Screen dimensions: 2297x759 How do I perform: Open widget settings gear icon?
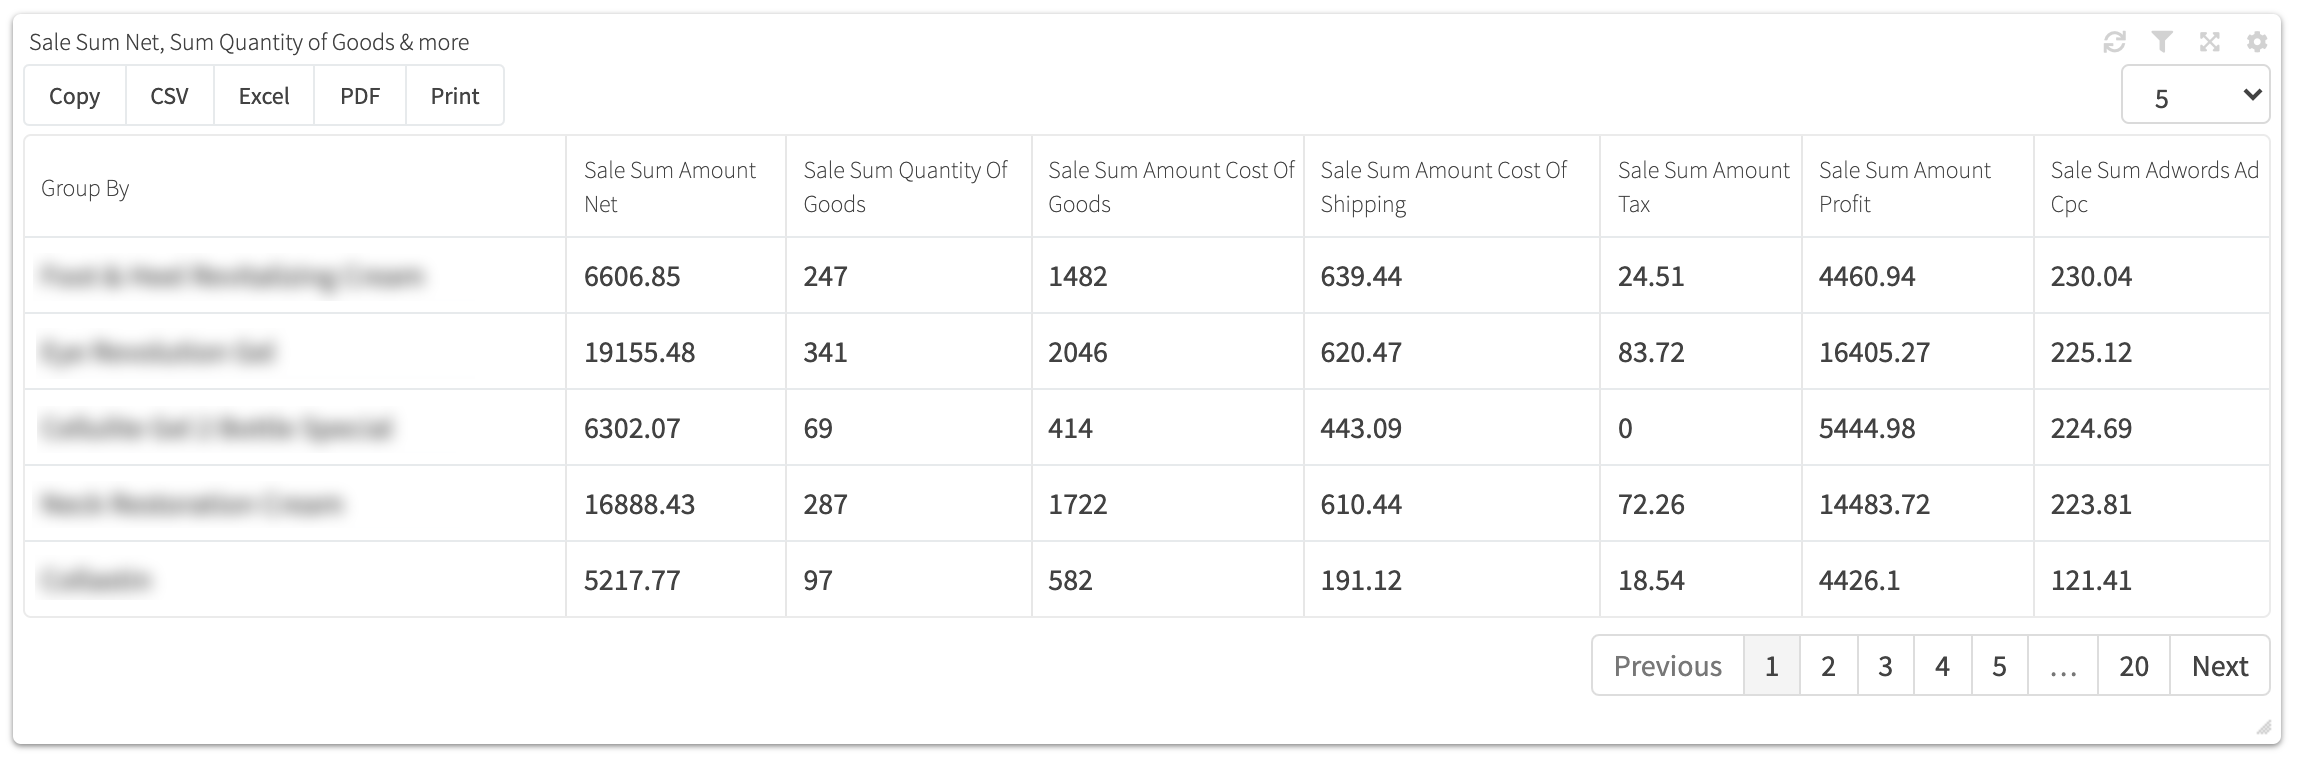[x=2257, y=42]
